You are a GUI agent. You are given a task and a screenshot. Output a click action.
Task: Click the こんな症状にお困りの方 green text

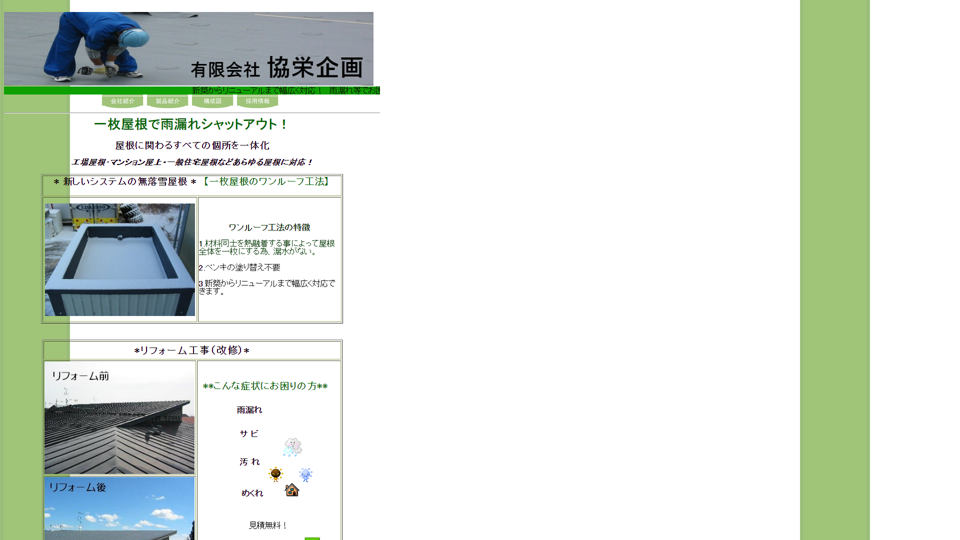pos(265,386)
